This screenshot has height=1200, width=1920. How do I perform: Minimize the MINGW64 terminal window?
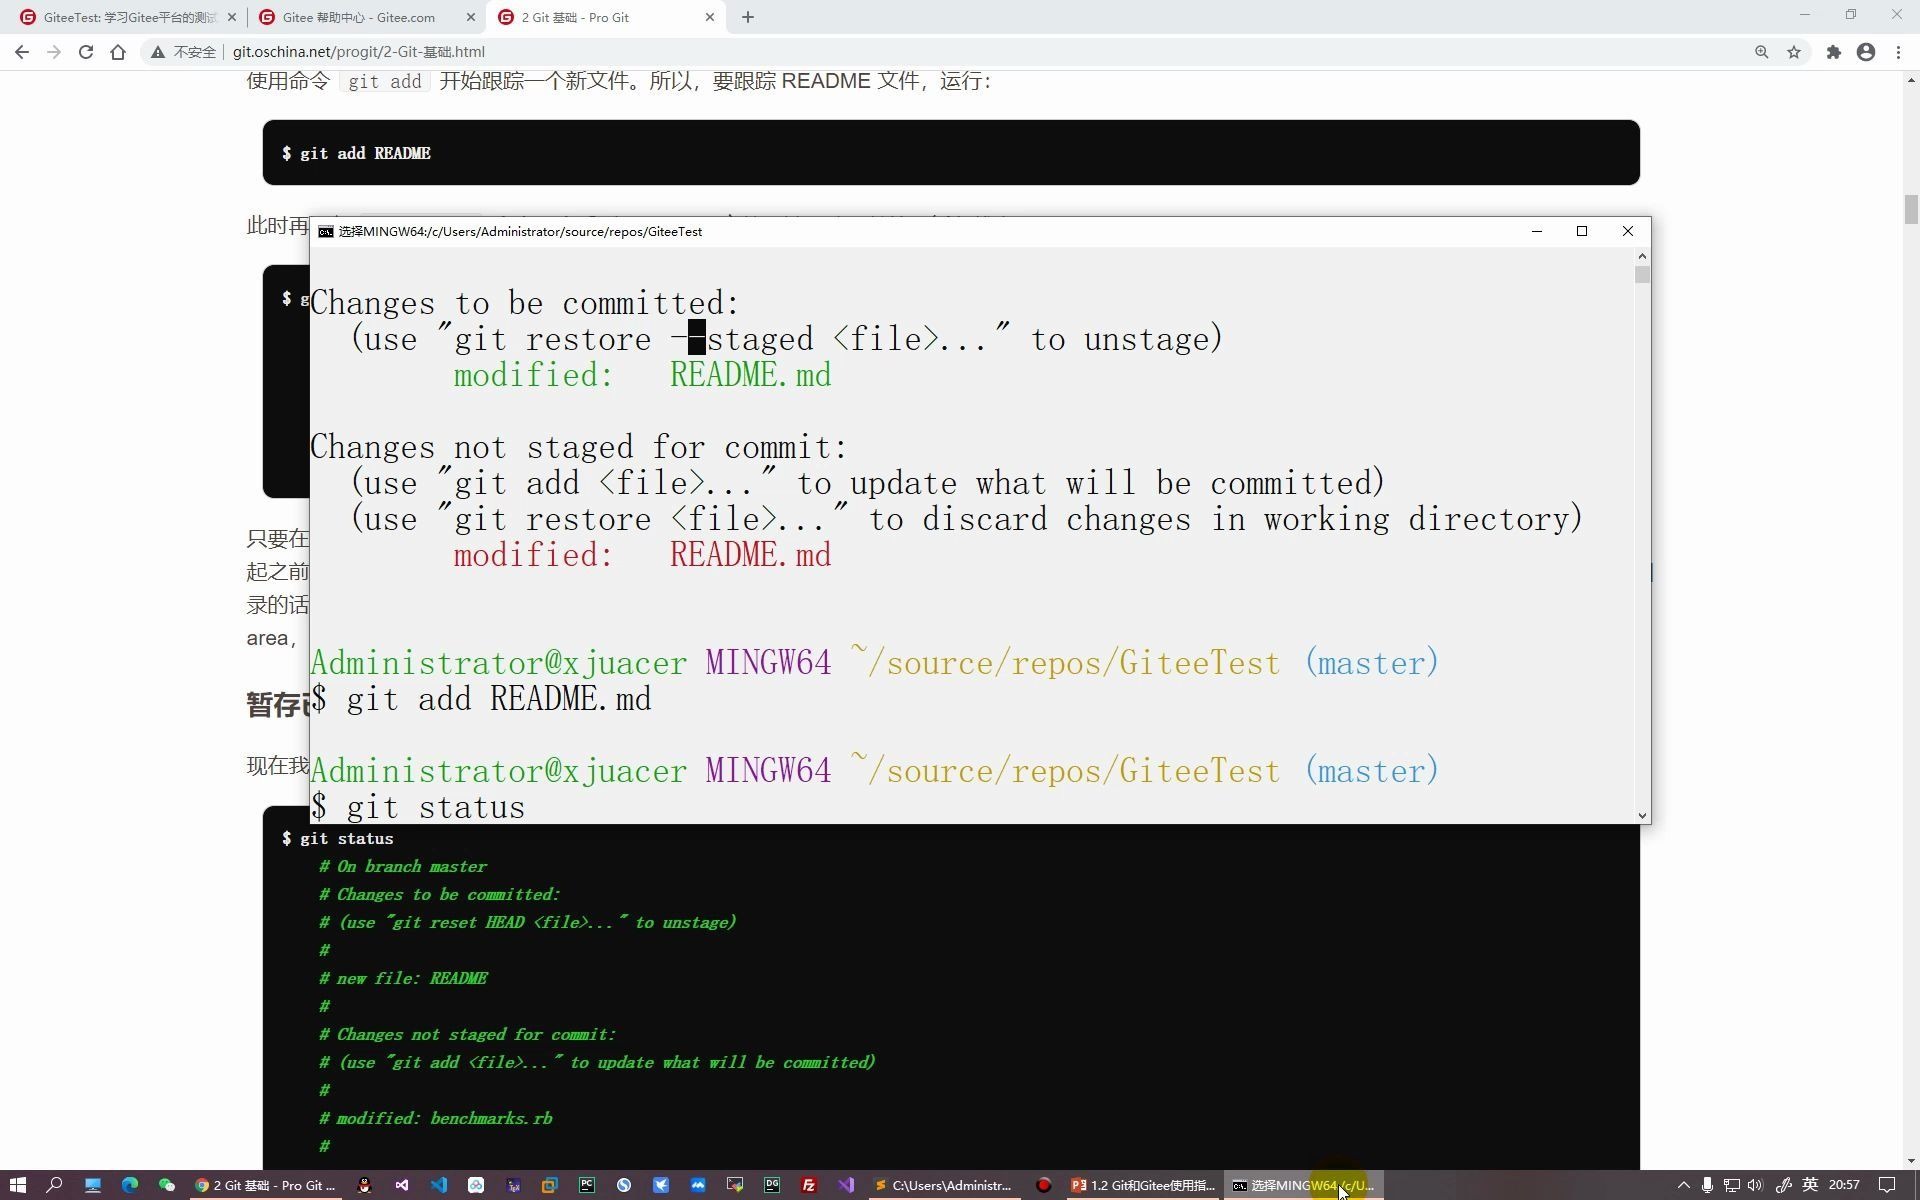[x=1537, y=231]
